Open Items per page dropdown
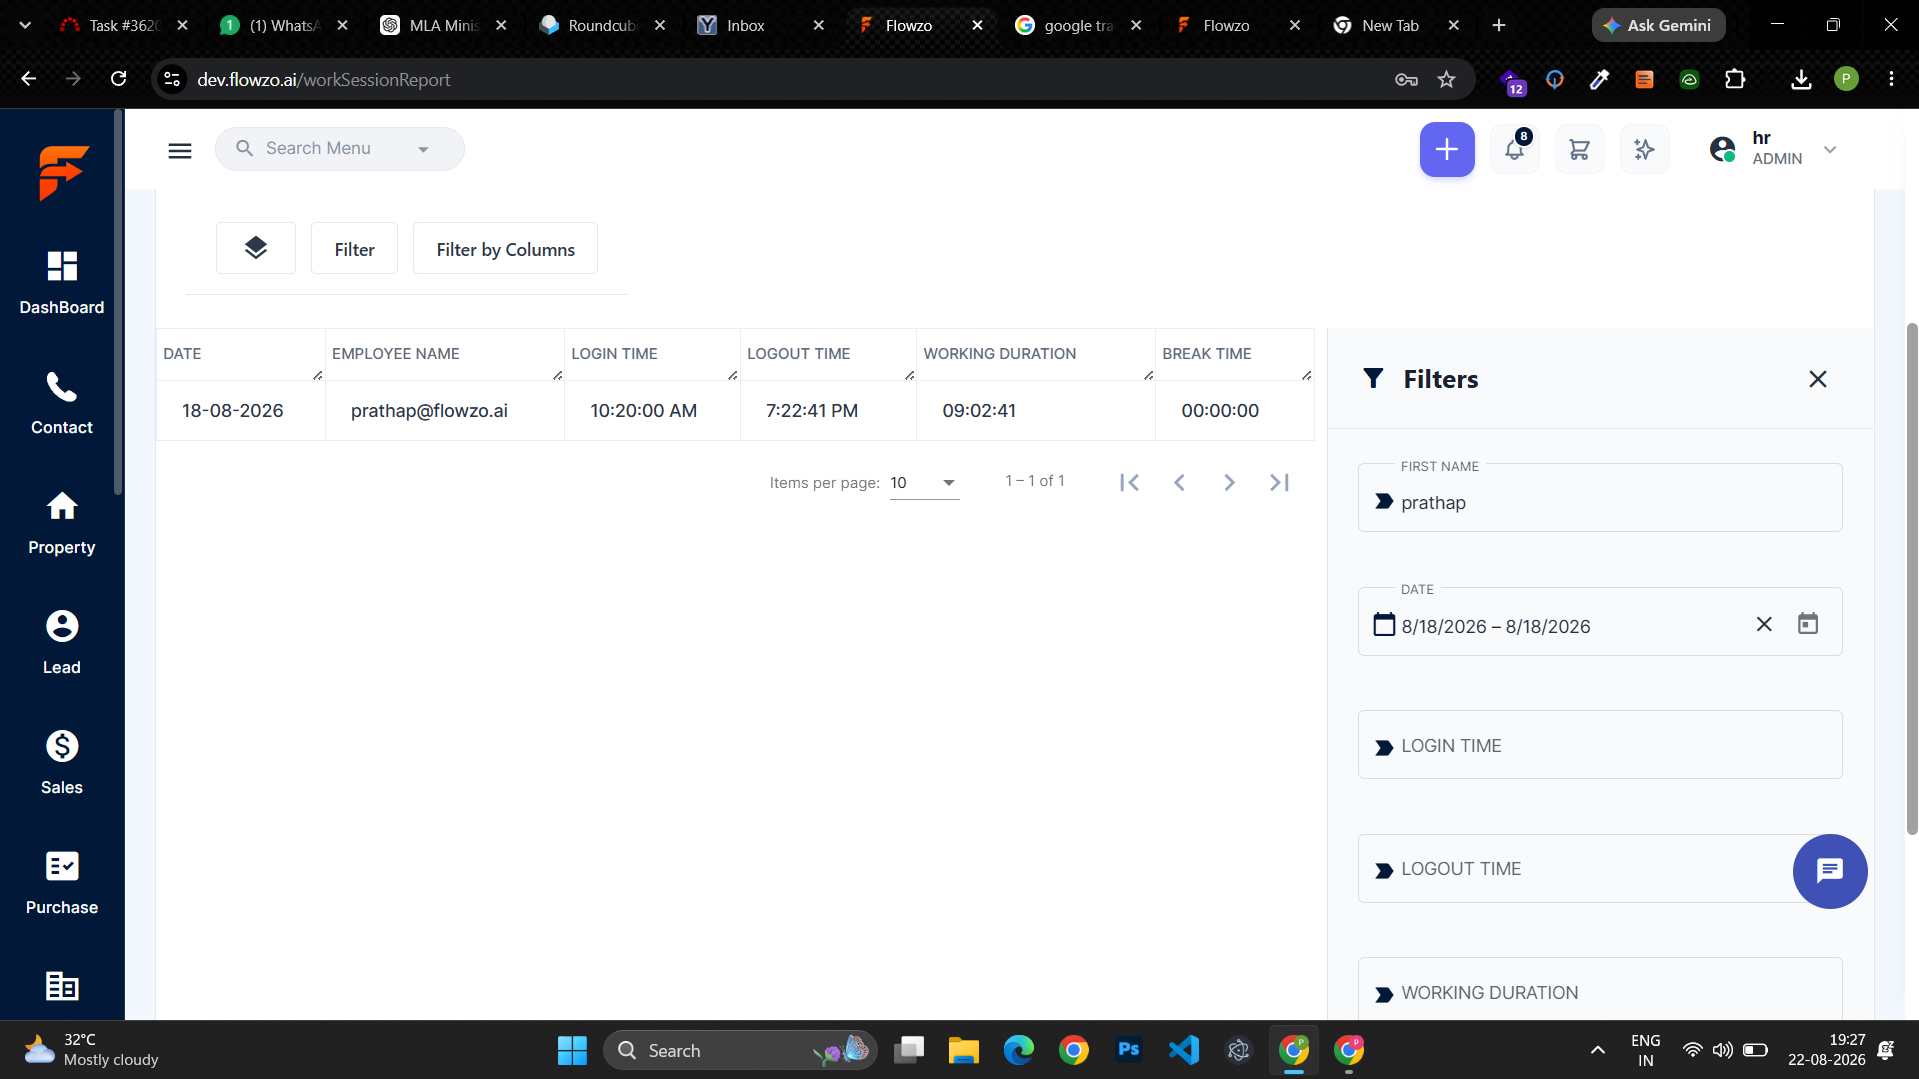The image size is (1919, 1079). click(924, 483)
